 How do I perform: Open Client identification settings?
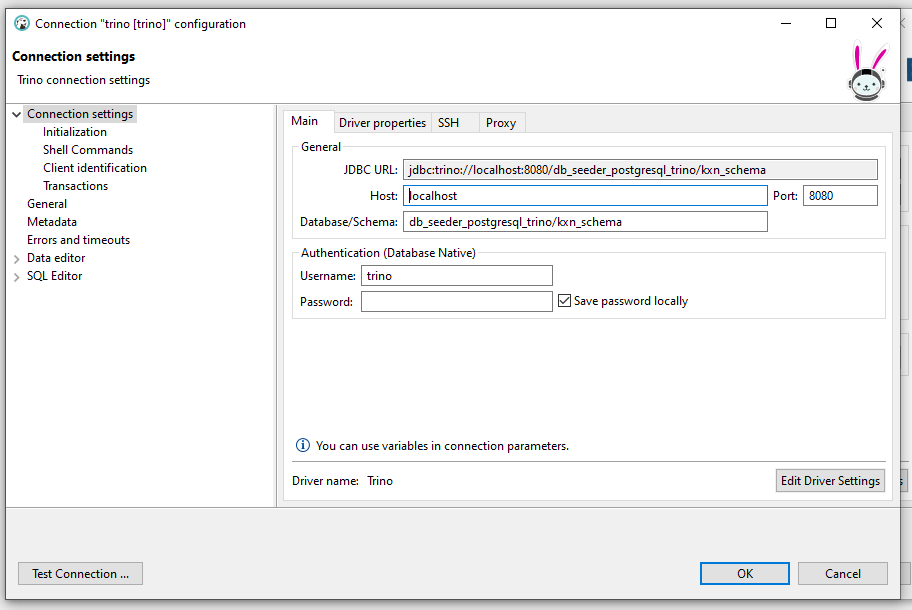coord(95,168)
